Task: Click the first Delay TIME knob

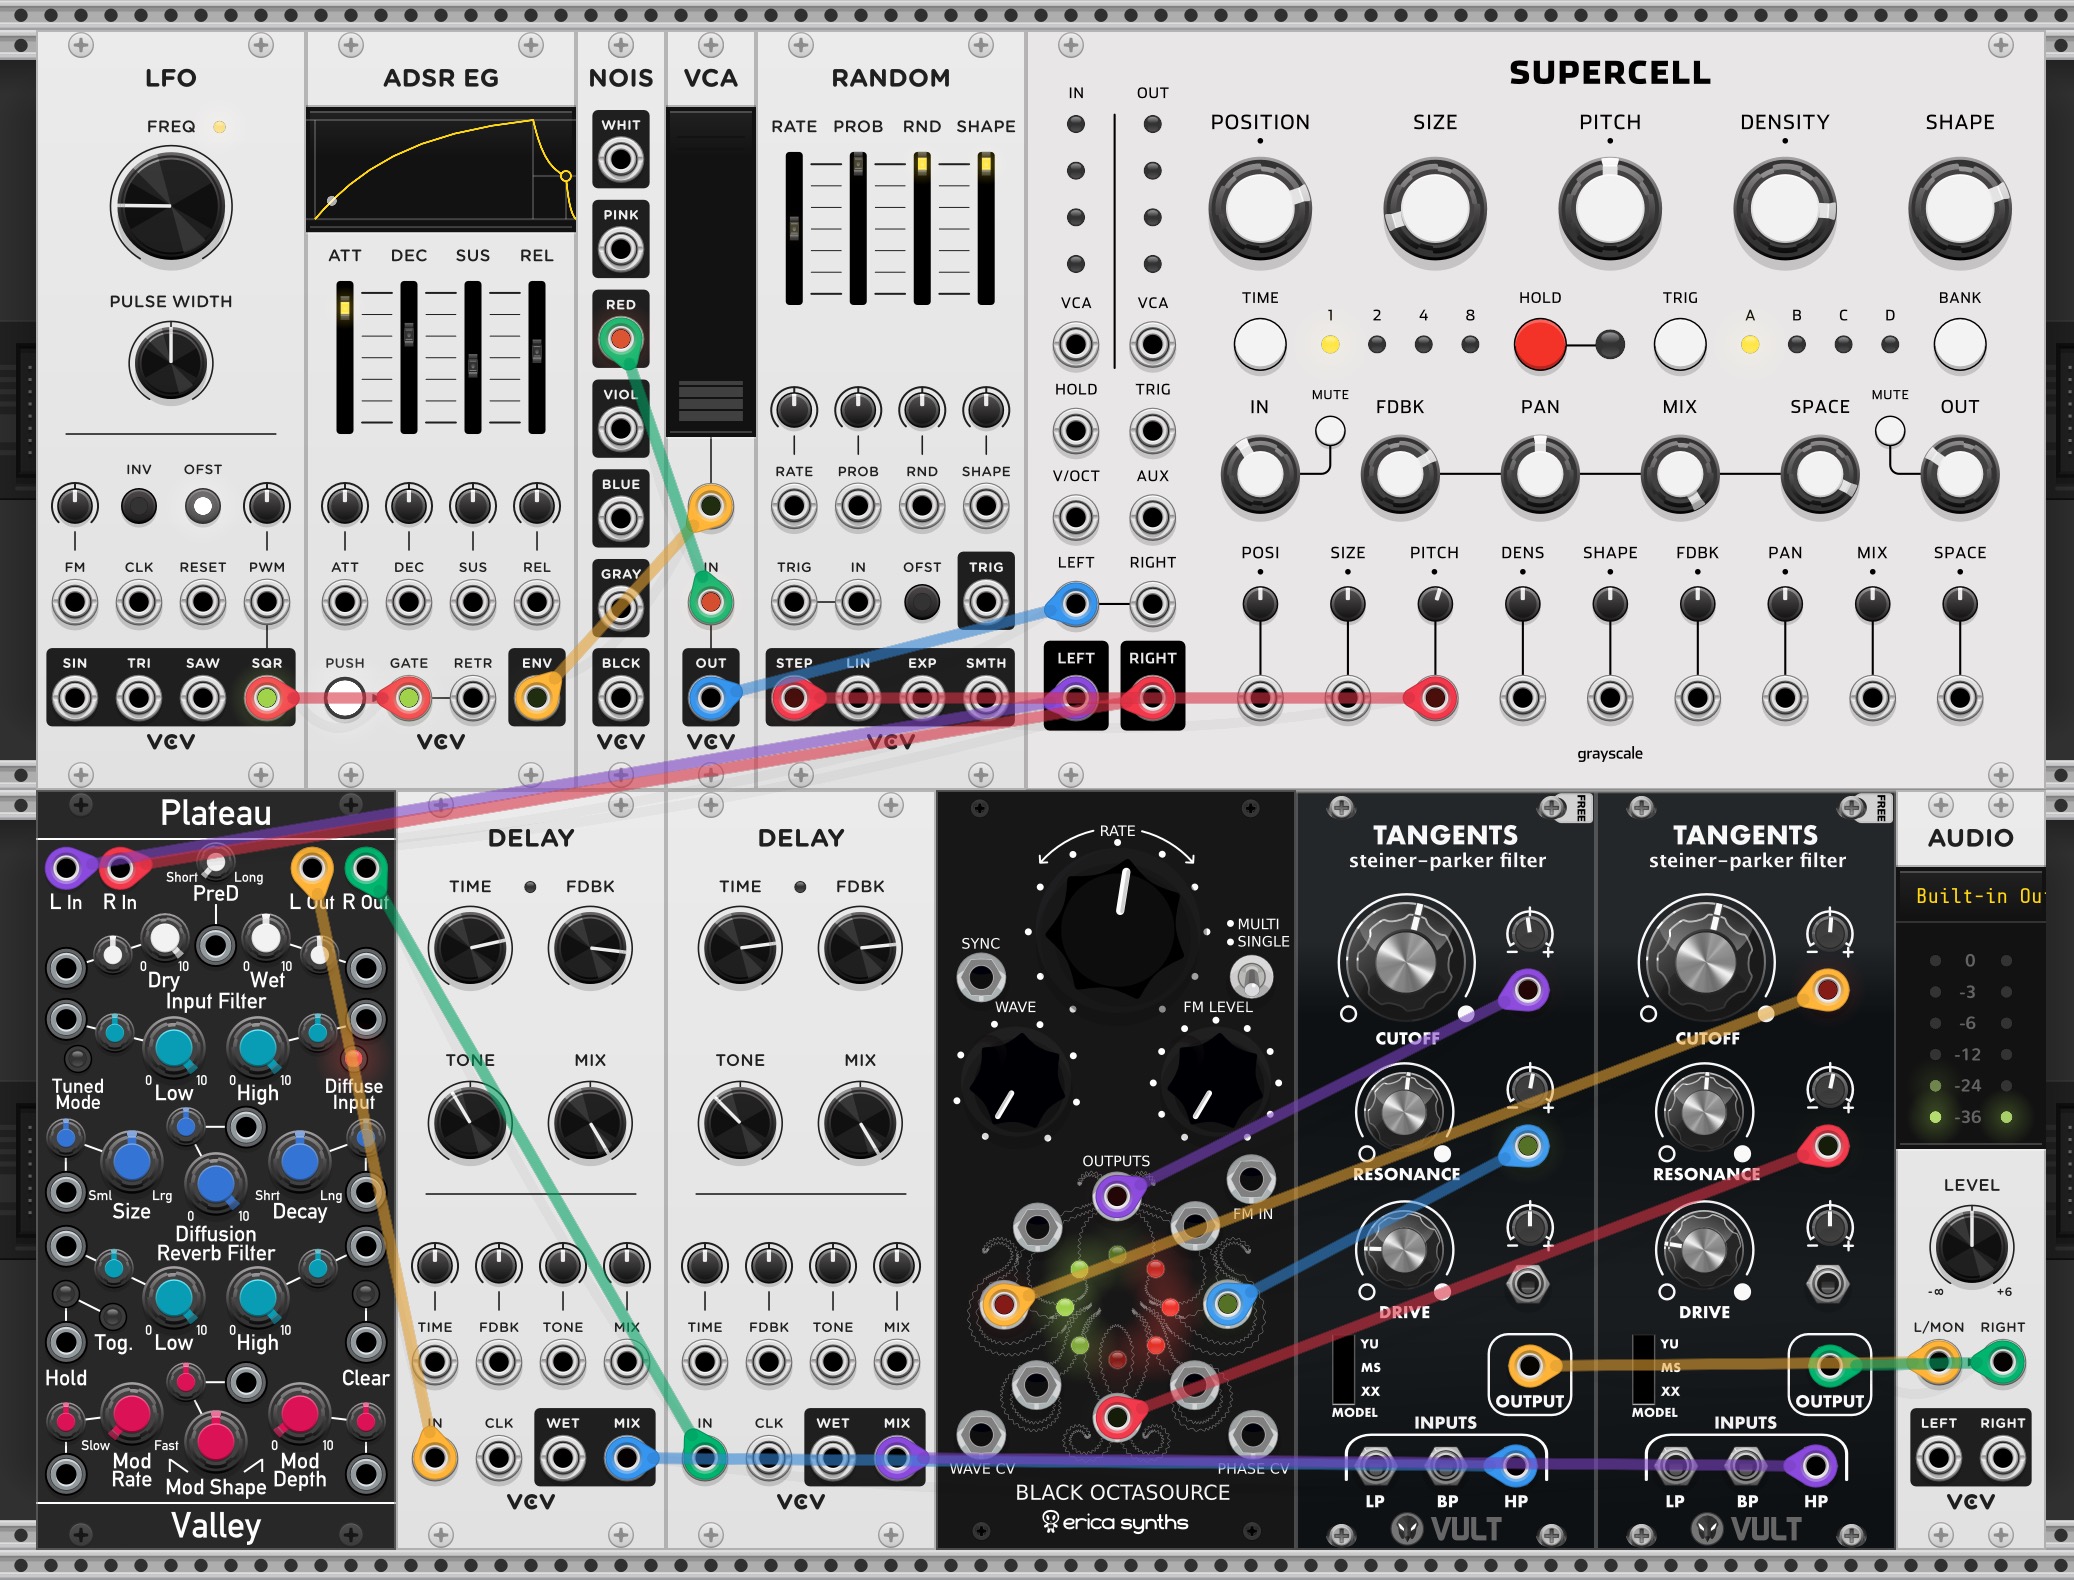Action: point(470,946)
